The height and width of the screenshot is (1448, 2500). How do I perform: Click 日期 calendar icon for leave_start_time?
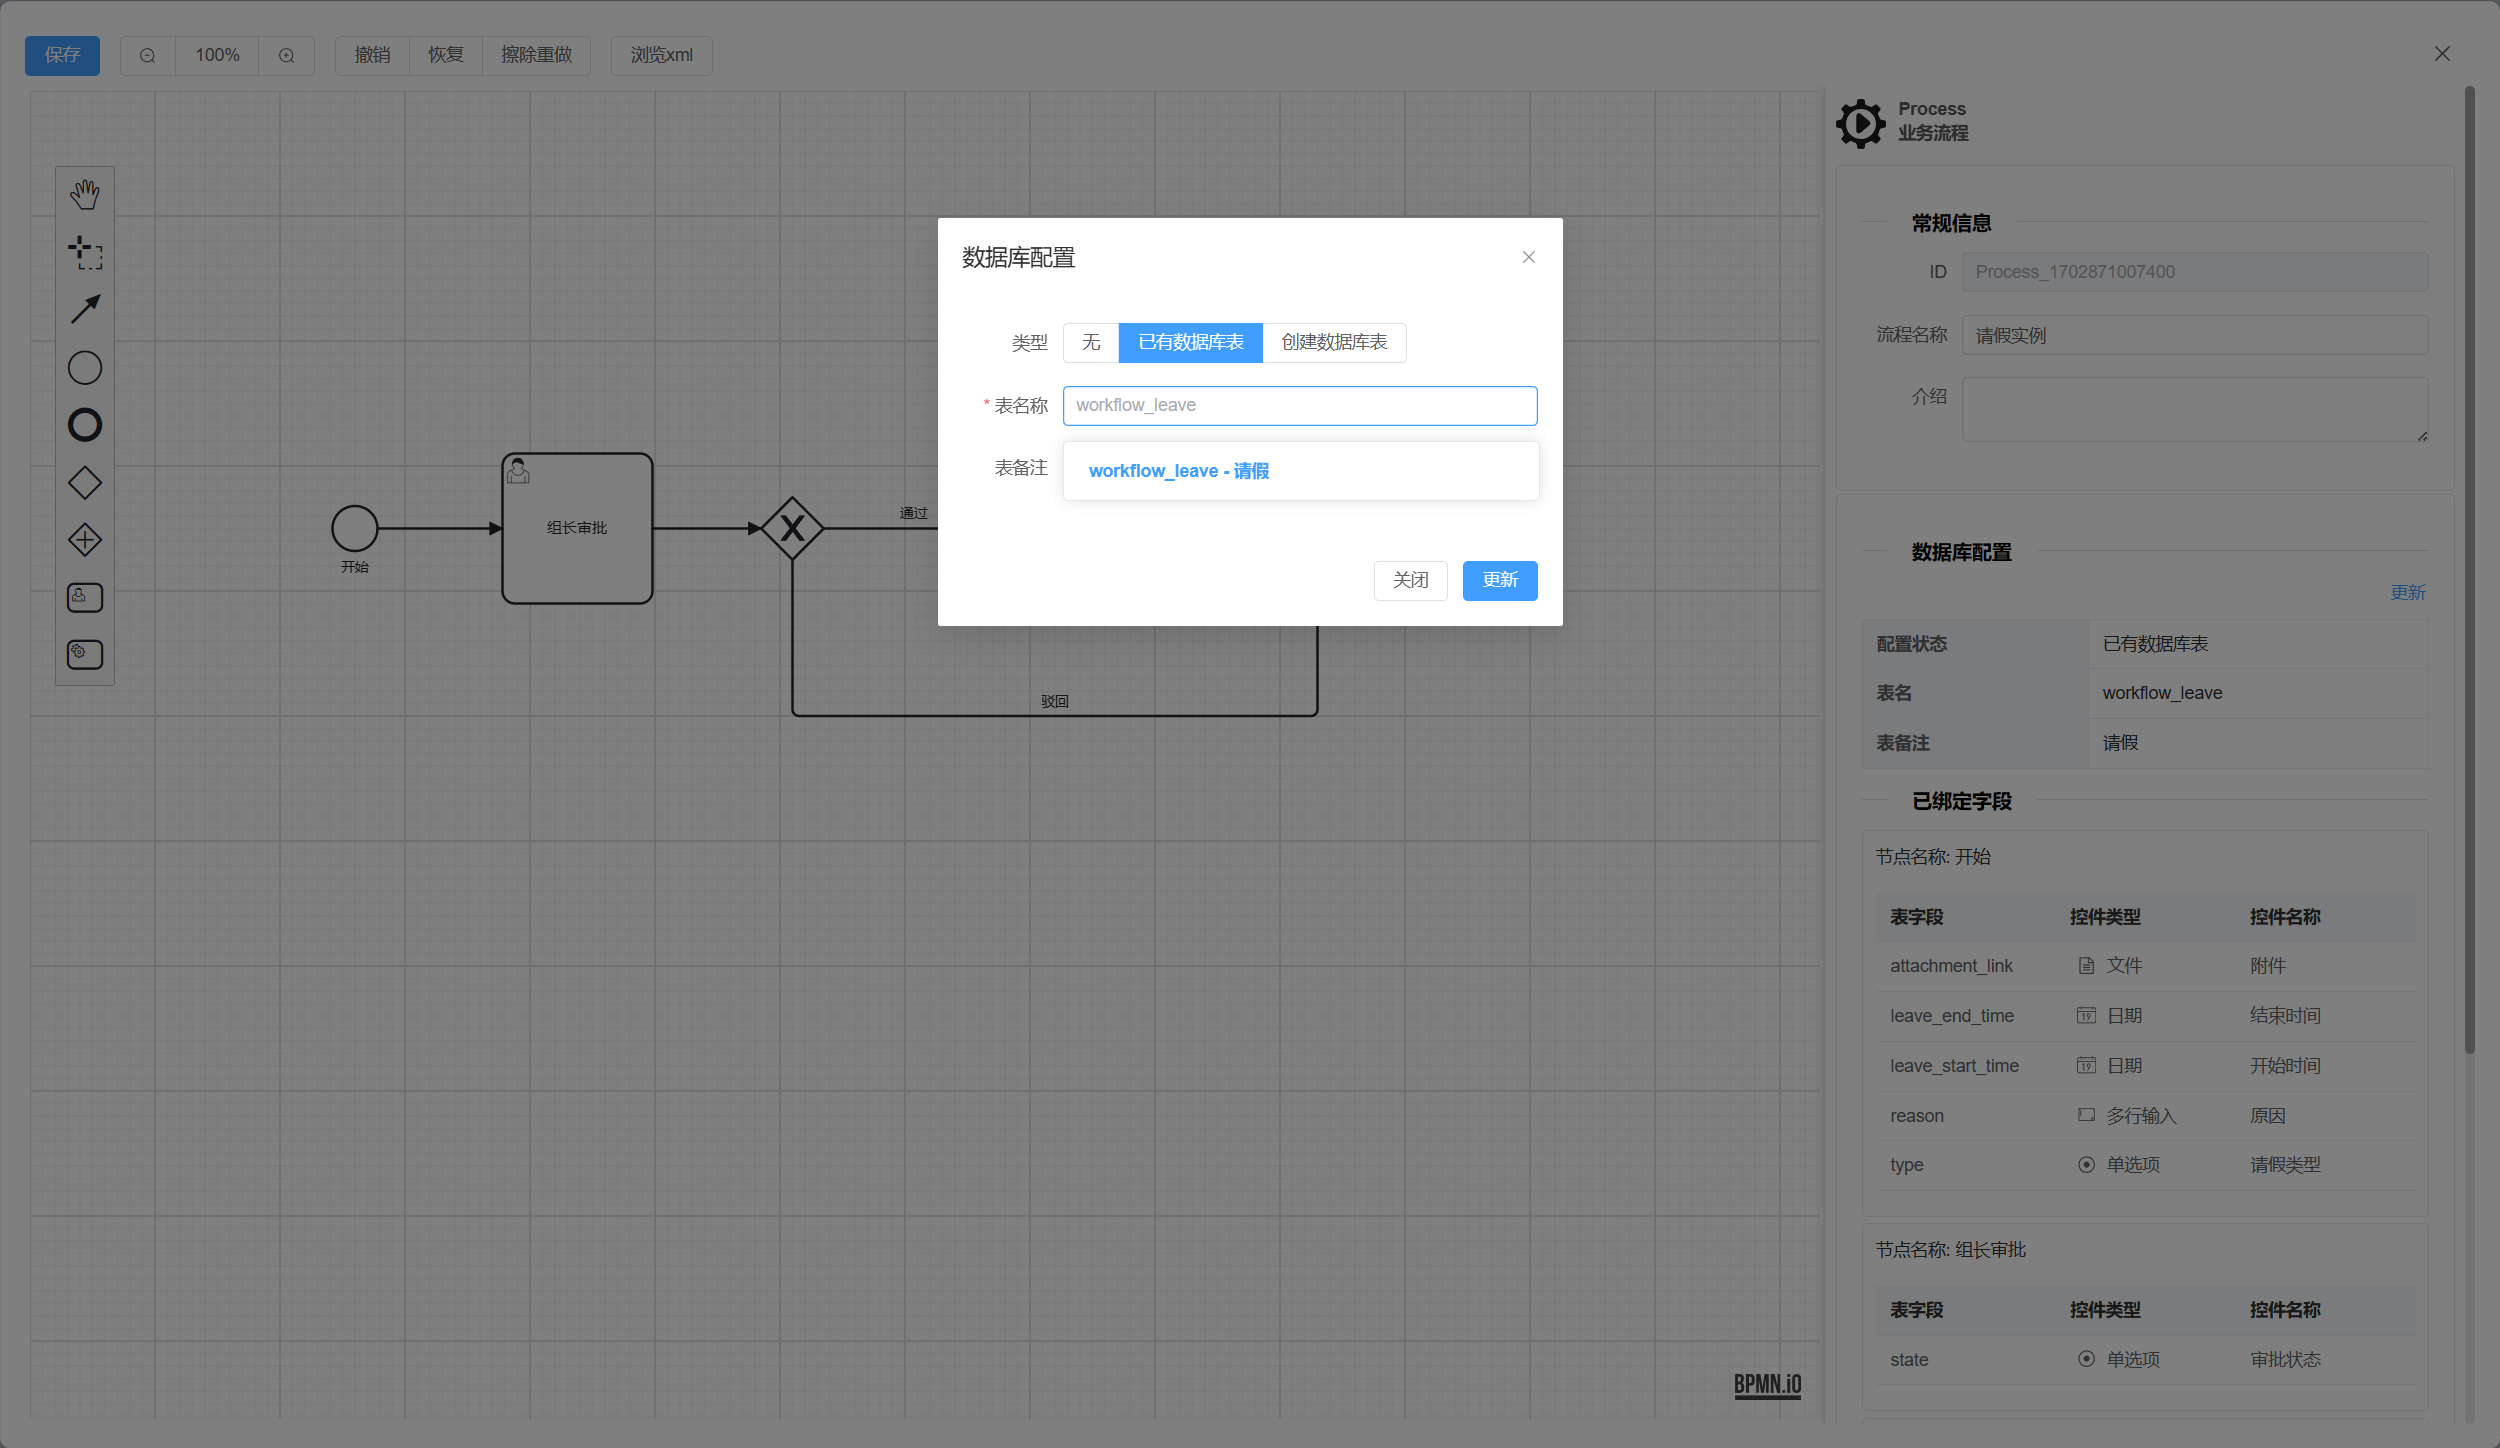pos(2086,1066)
